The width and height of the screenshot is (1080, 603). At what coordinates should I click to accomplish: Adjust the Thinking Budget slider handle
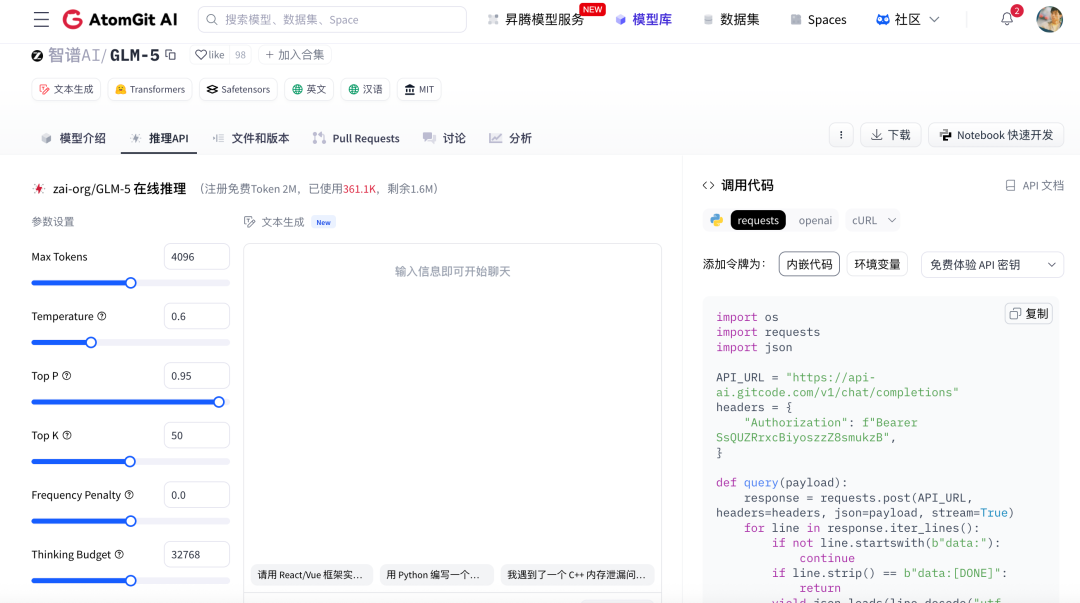click(x=131, y=581)
